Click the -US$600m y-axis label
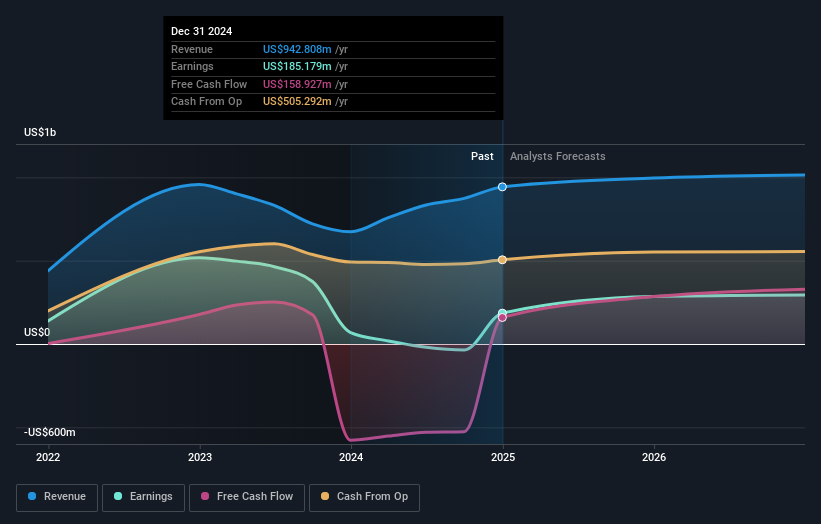 50,432
